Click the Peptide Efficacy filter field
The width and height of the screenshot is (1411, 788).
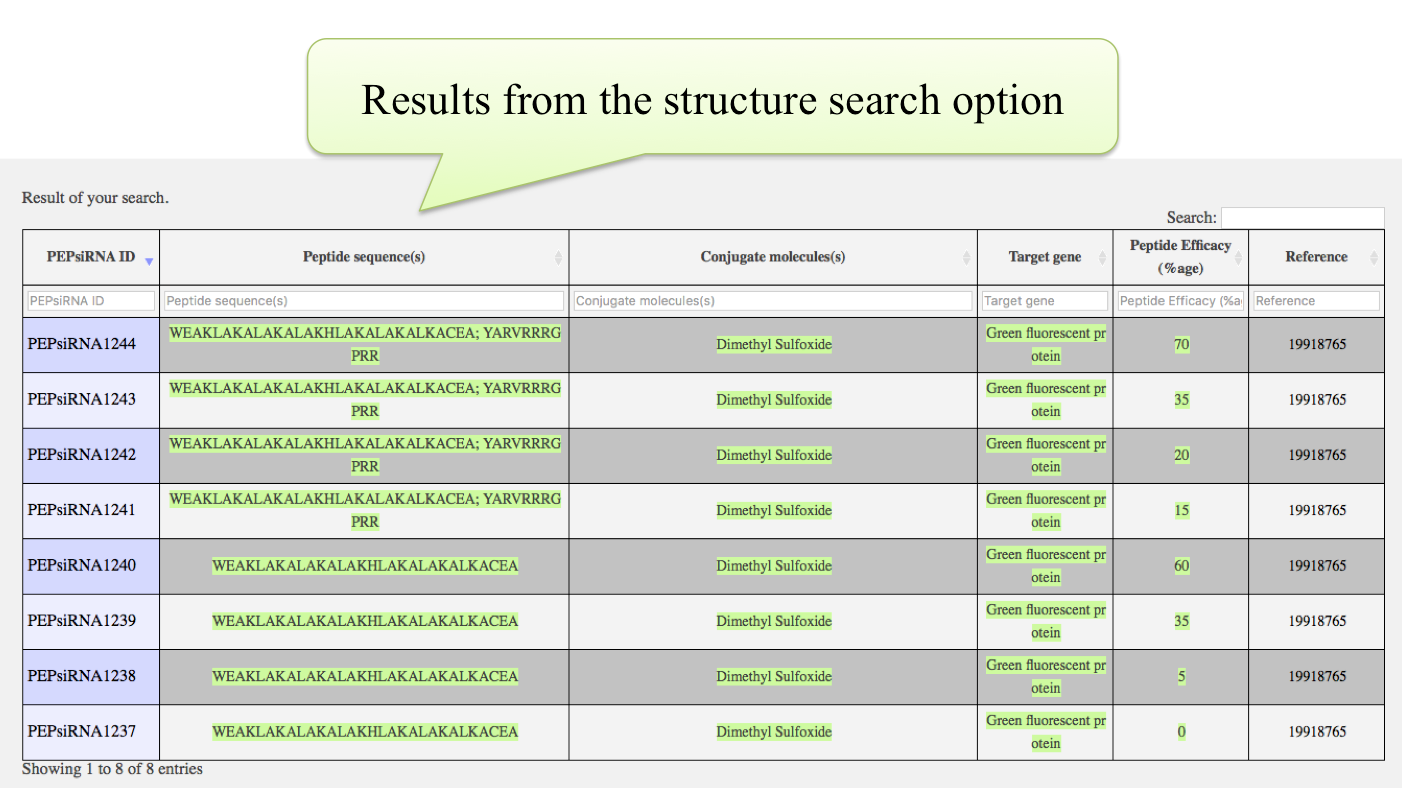pos(1180,301)
